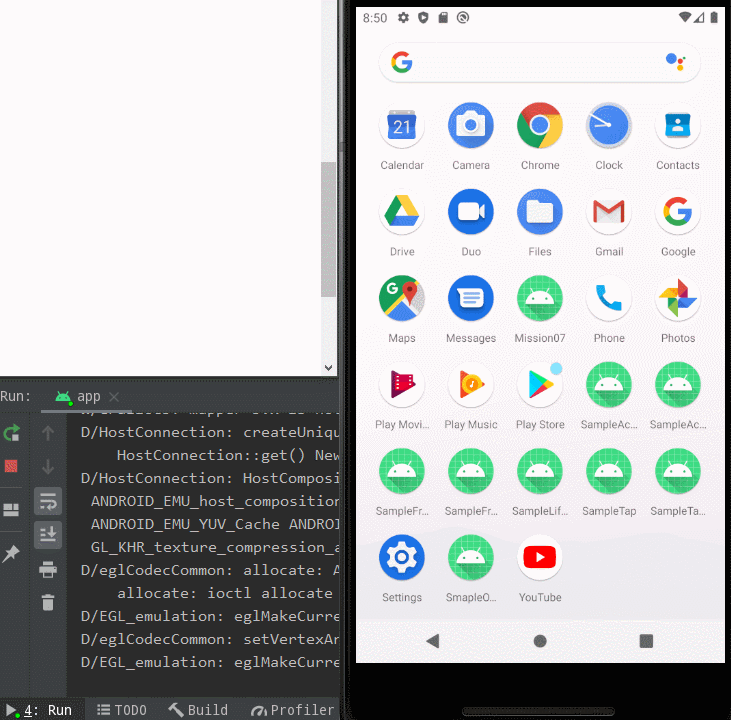Open the SampleLif... app
The width and height of the screenshot is (731, 720).
[539, 471]
